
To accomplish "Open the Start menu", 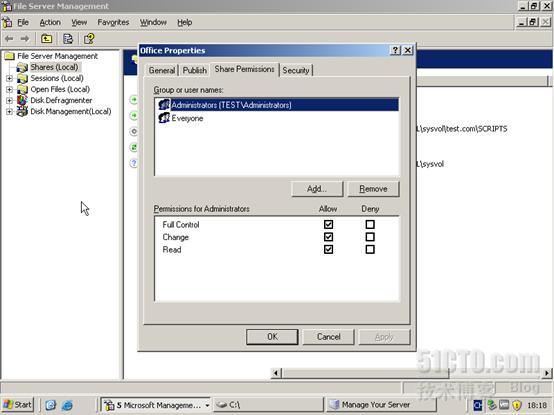I will pyautogui.click(x=18, y=405).
